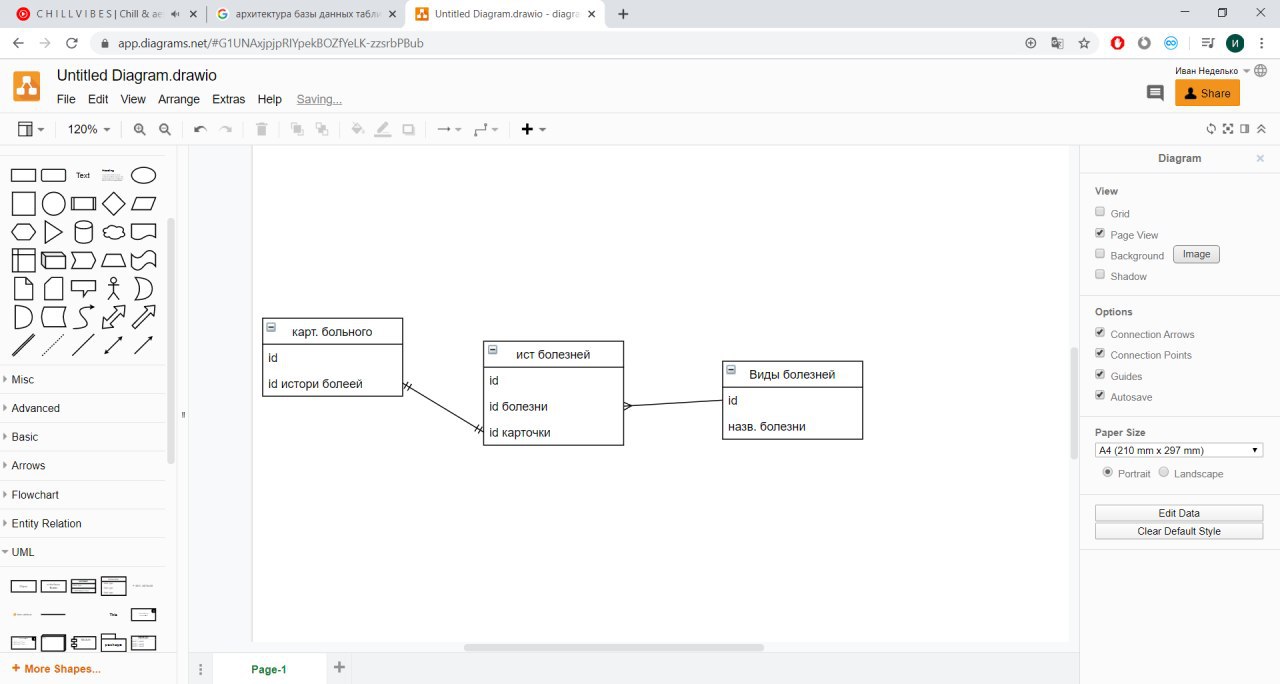Image resolution: width=1280 pixels, height=684 pixels.
Task: Click the draw.io orange logo icon
Action: [27, 86]
